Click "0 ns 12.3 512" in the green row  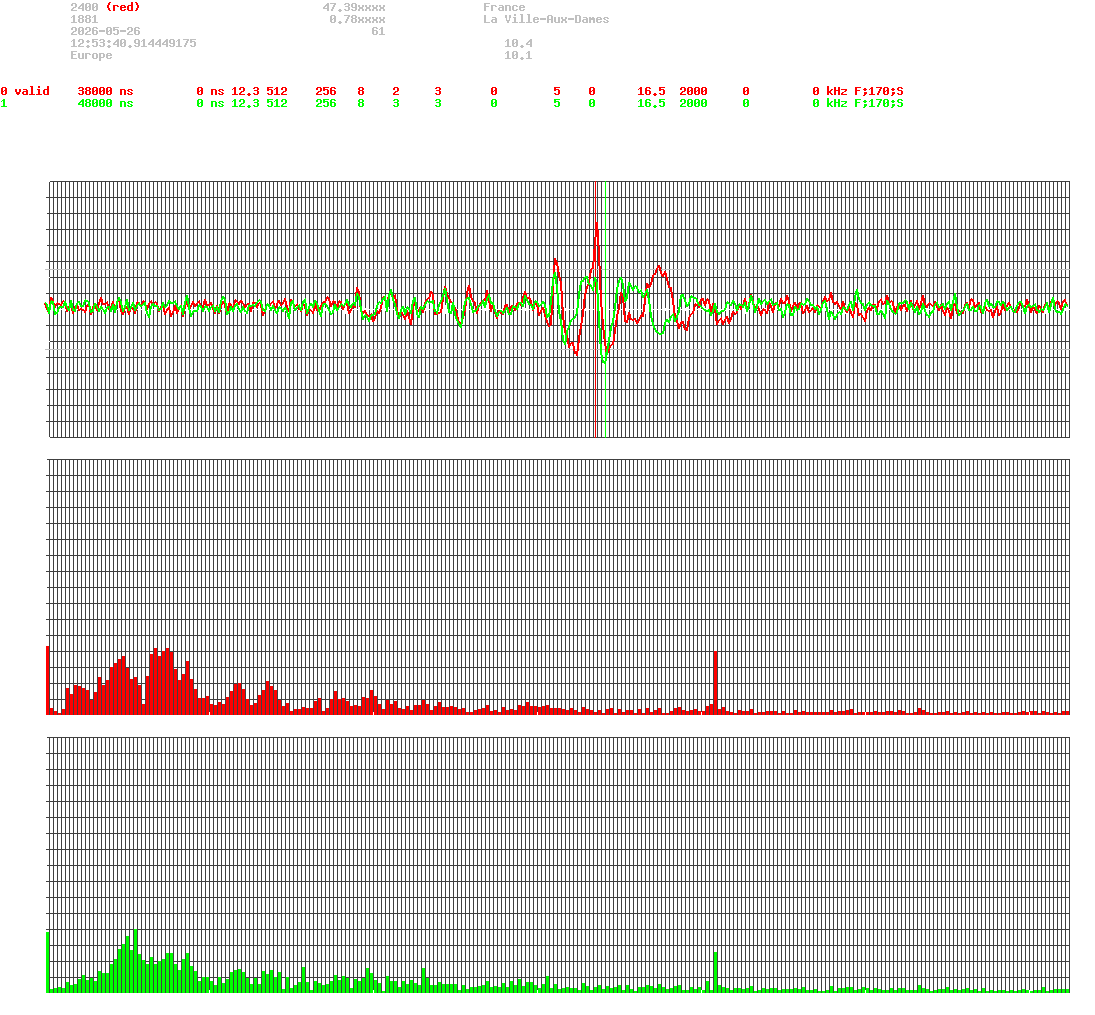pos(242,103)
